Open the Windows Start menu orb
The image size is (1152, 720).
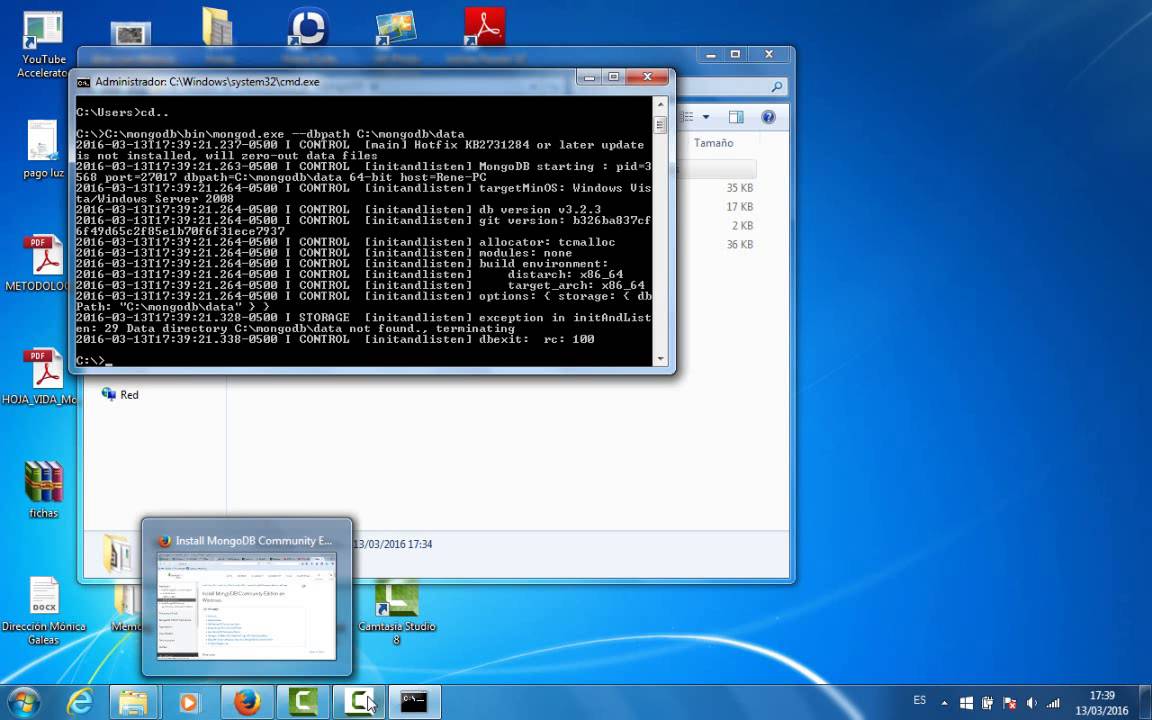24,702
